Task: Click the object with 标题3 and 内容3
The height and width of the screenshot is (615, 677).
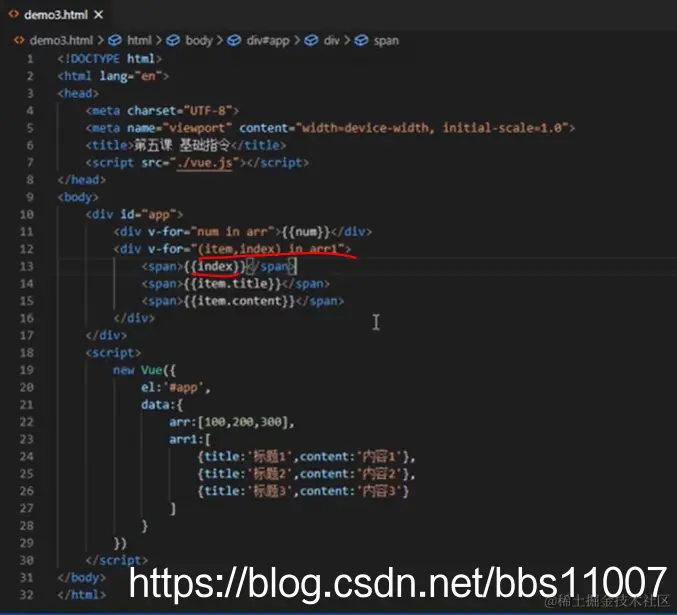Action: tap(303, 491)
